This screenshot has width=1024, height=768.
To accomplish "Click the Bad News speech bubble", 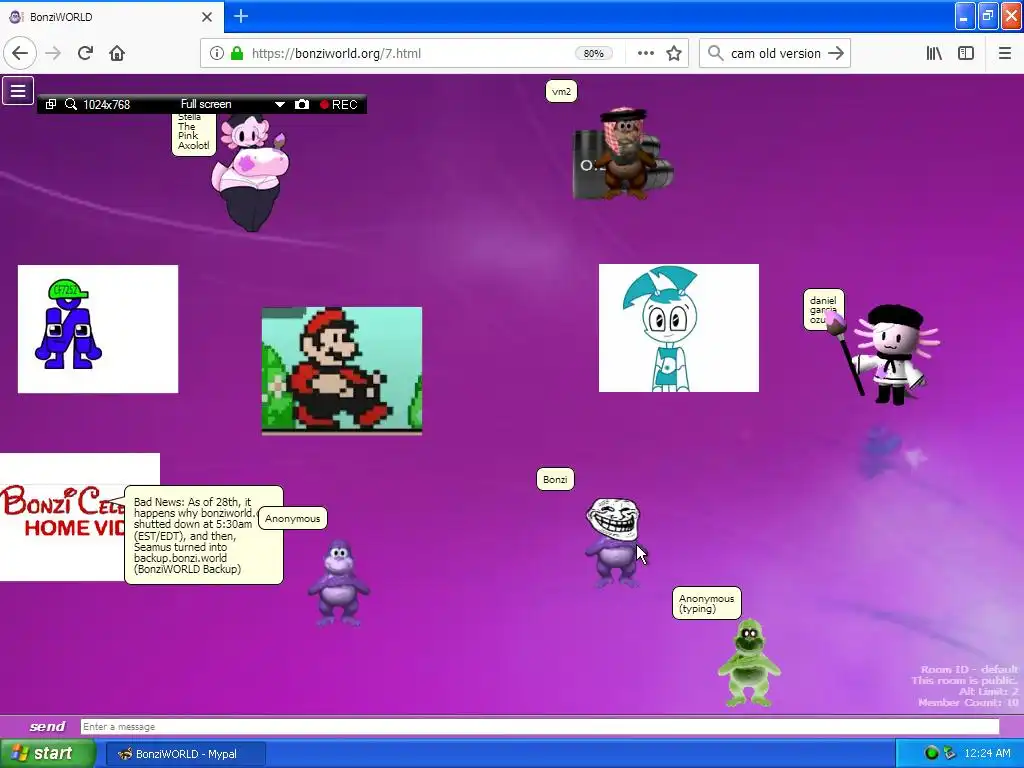I will click(204, 535).
